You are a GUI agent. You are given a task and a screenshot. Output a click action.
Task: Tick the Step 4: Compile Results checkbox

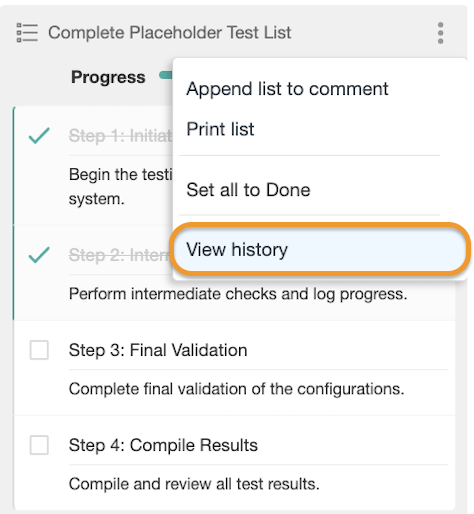tap(39, 445)
